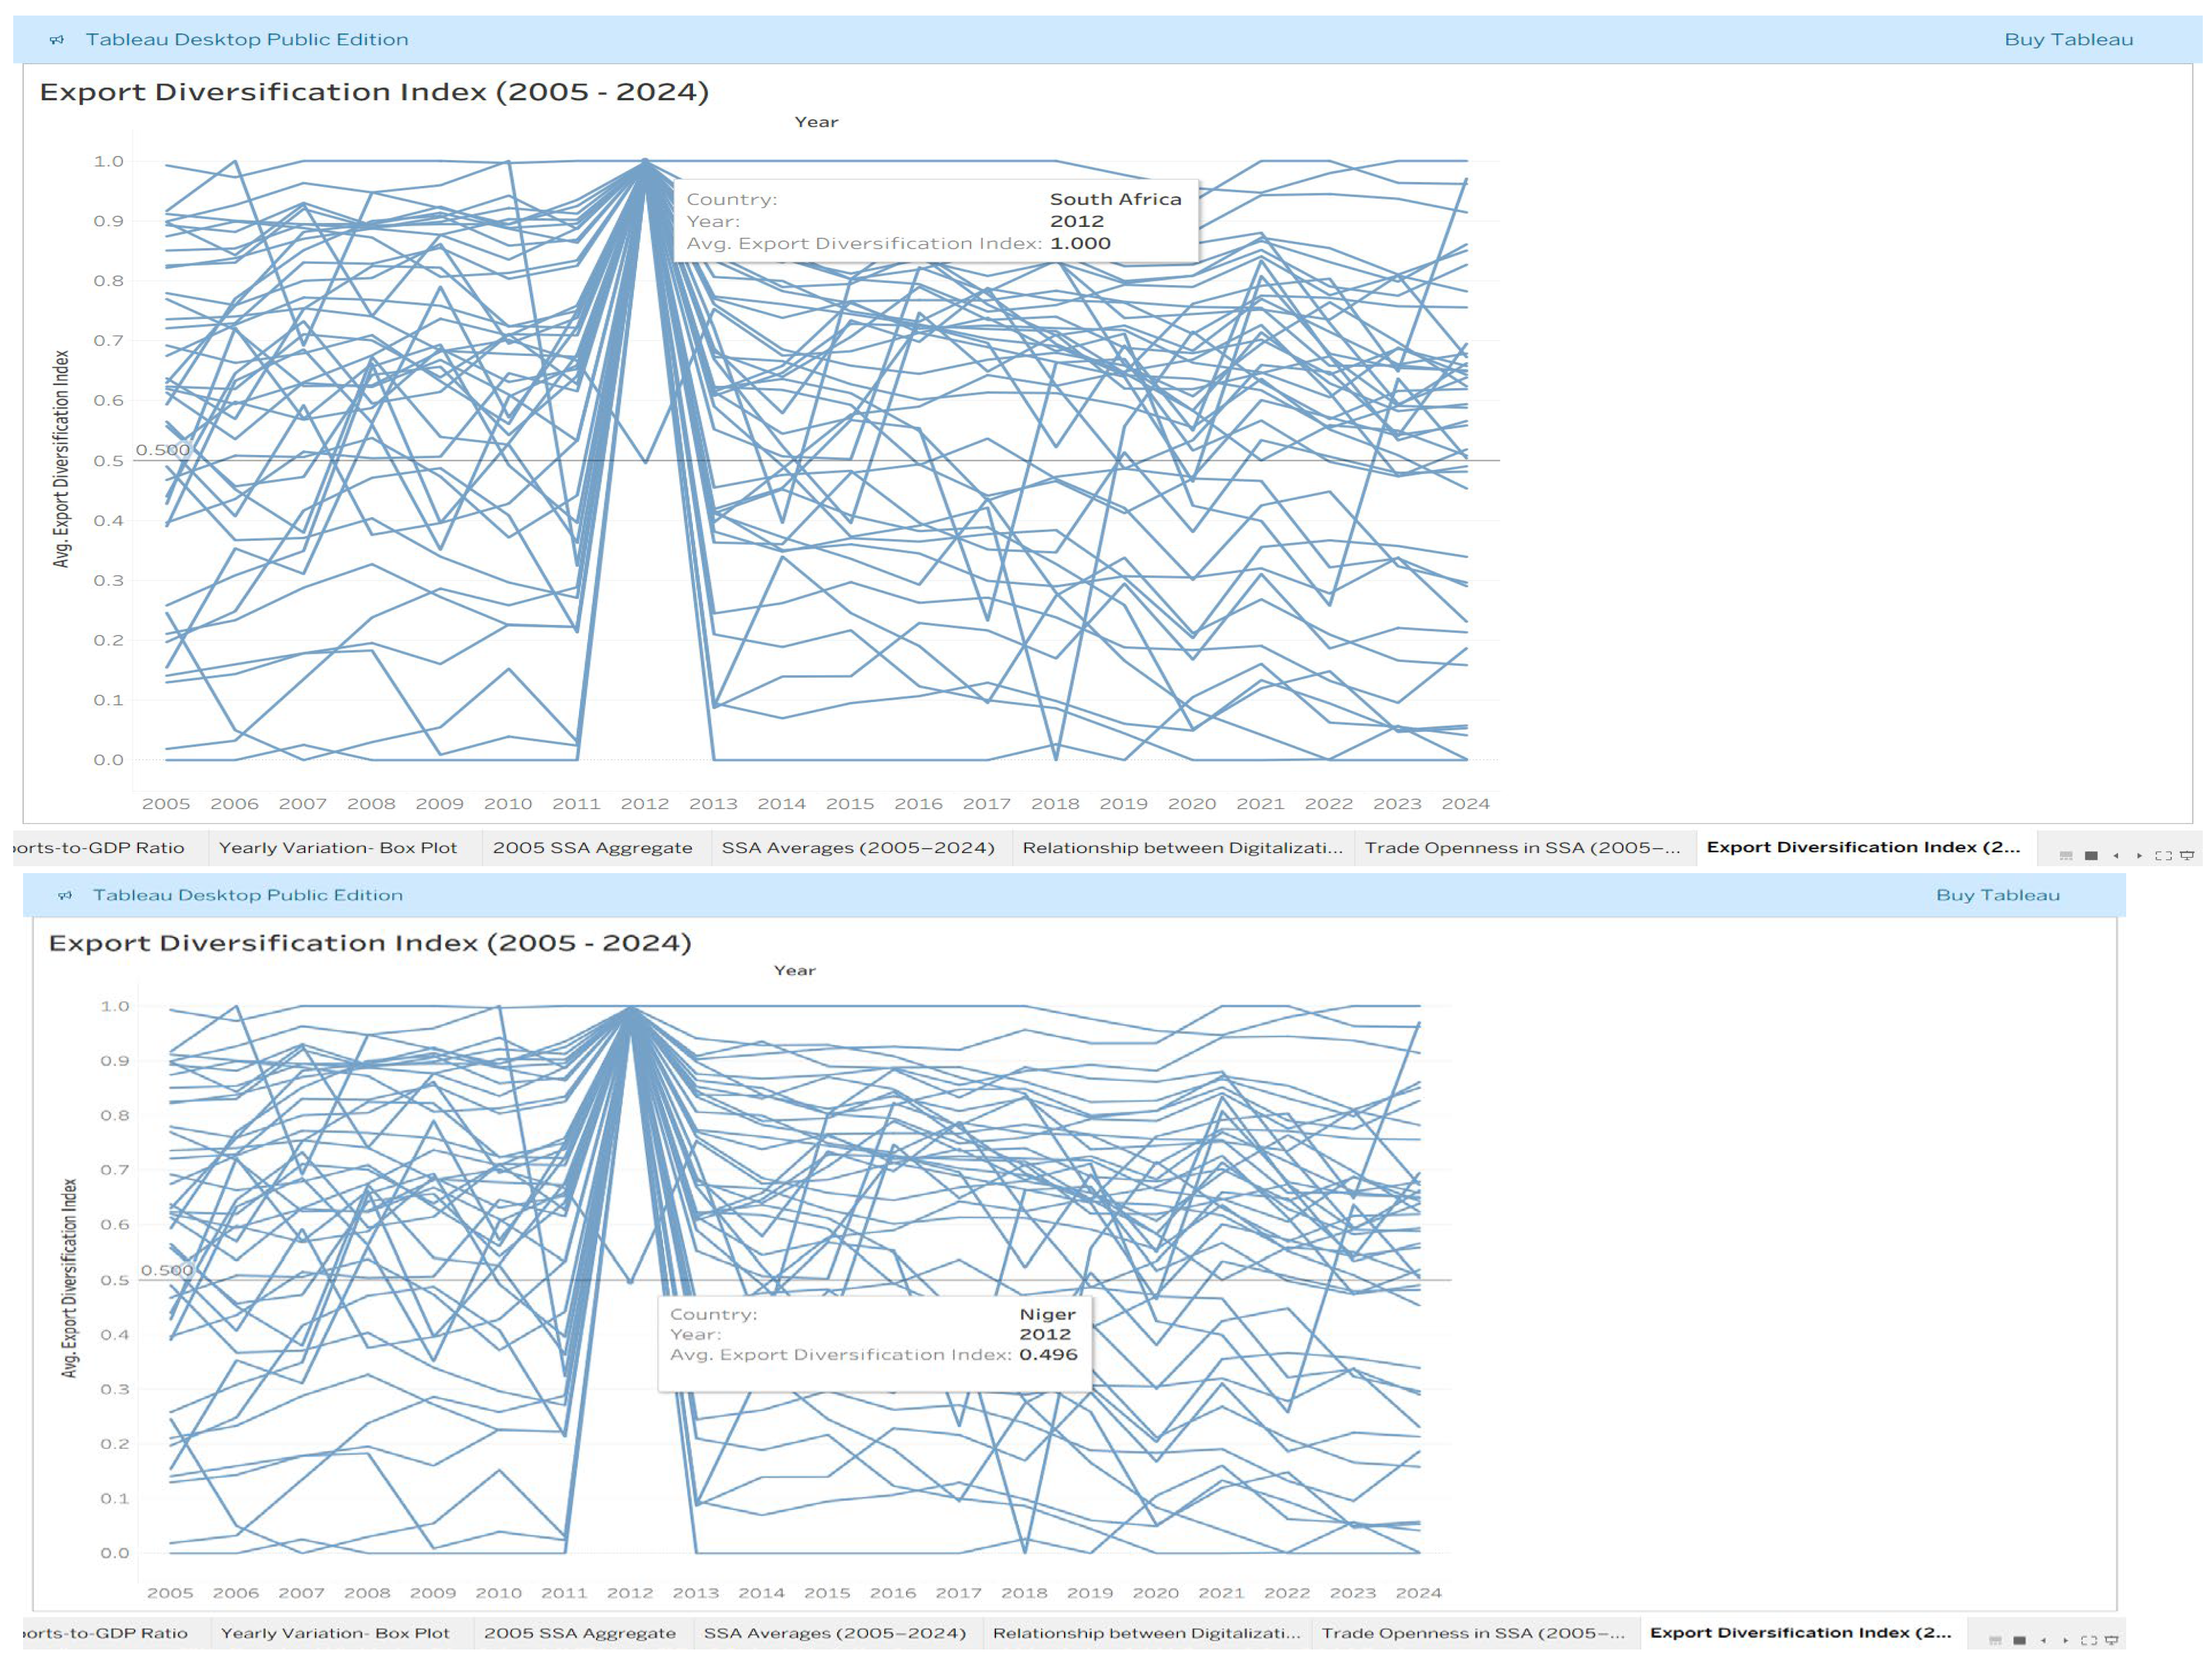Image resolution: width=2212 pixels, height=1665 pixels.
Task: Go to next sheet in the lower window
Action: 2066,1641
